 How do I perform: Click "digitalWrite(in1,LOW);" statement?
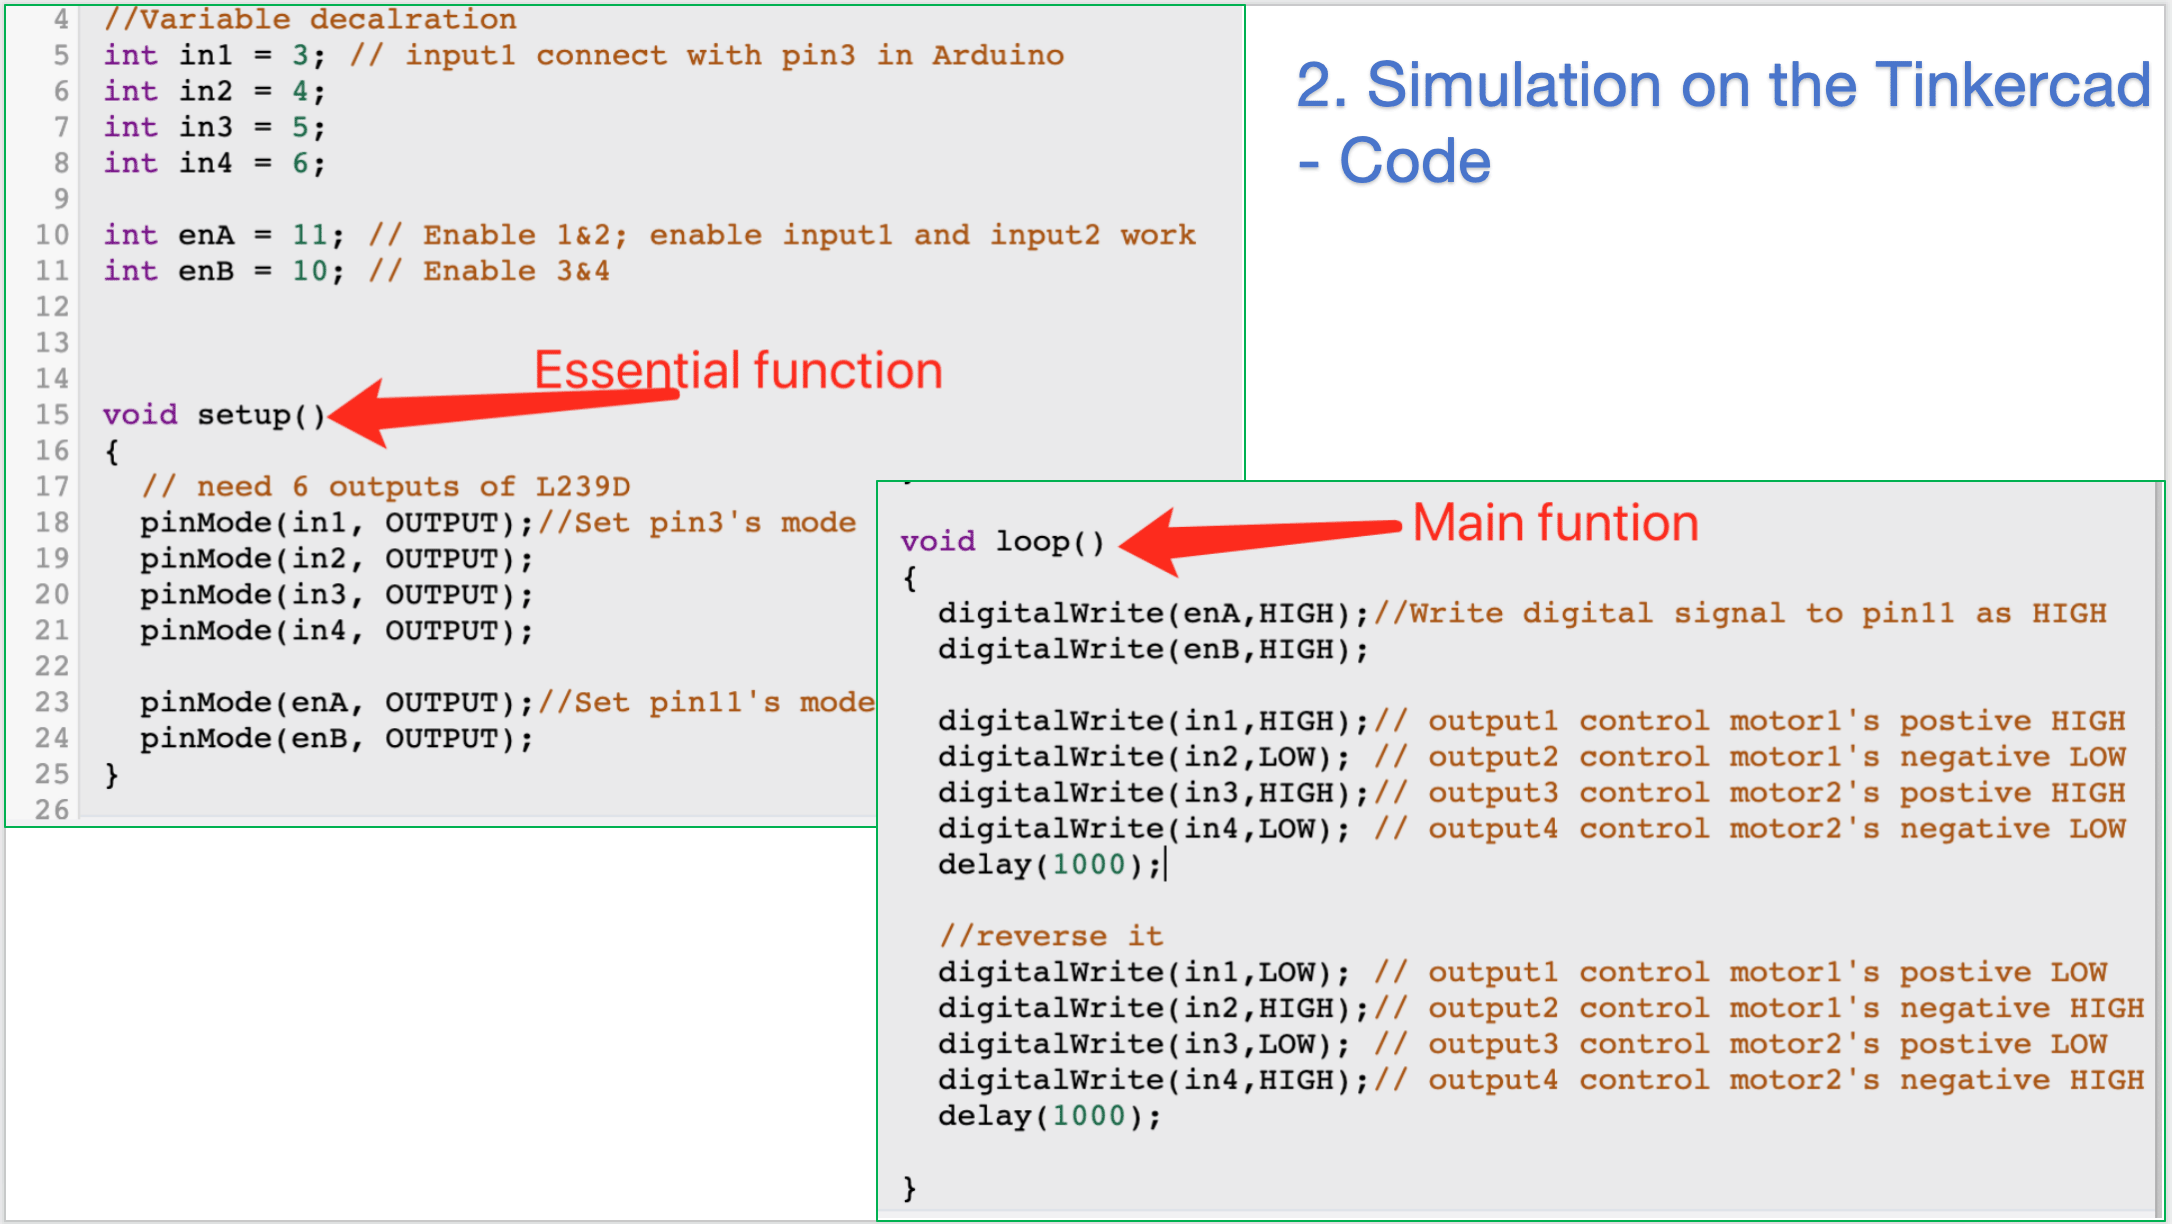click(x=1144, y=973)
